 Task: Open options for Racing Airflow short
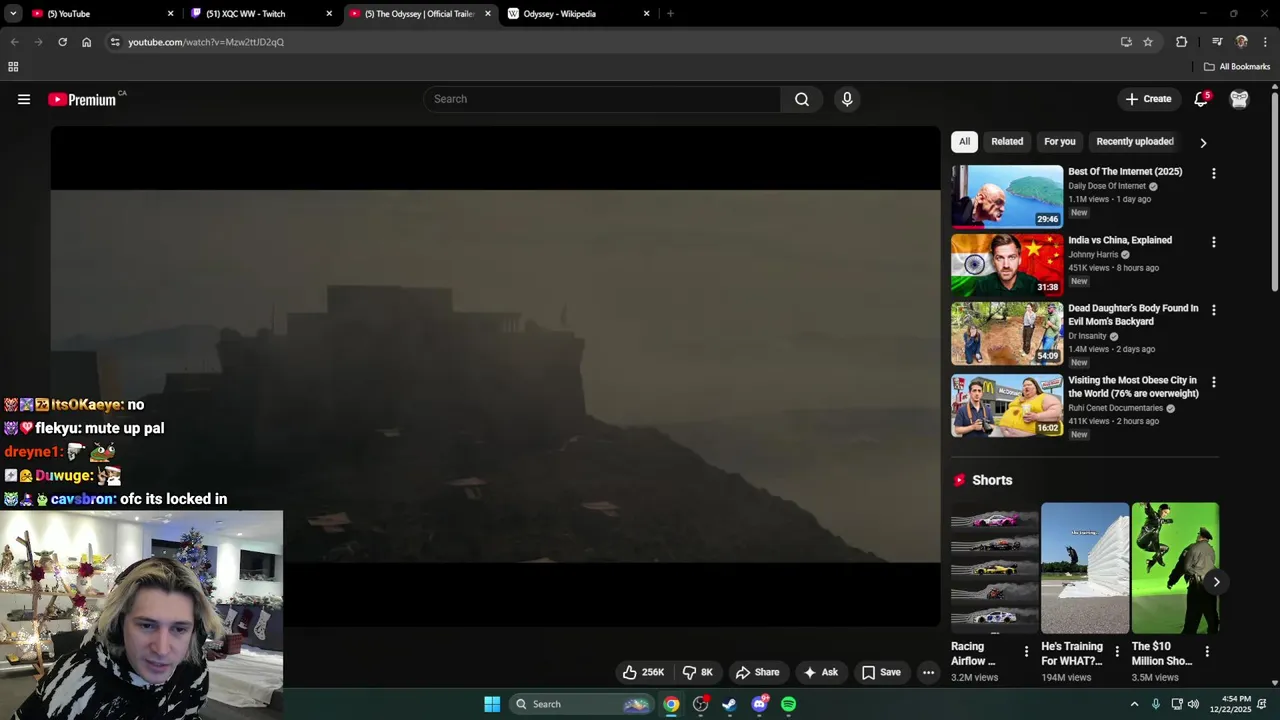click(x=1026, y=651)
